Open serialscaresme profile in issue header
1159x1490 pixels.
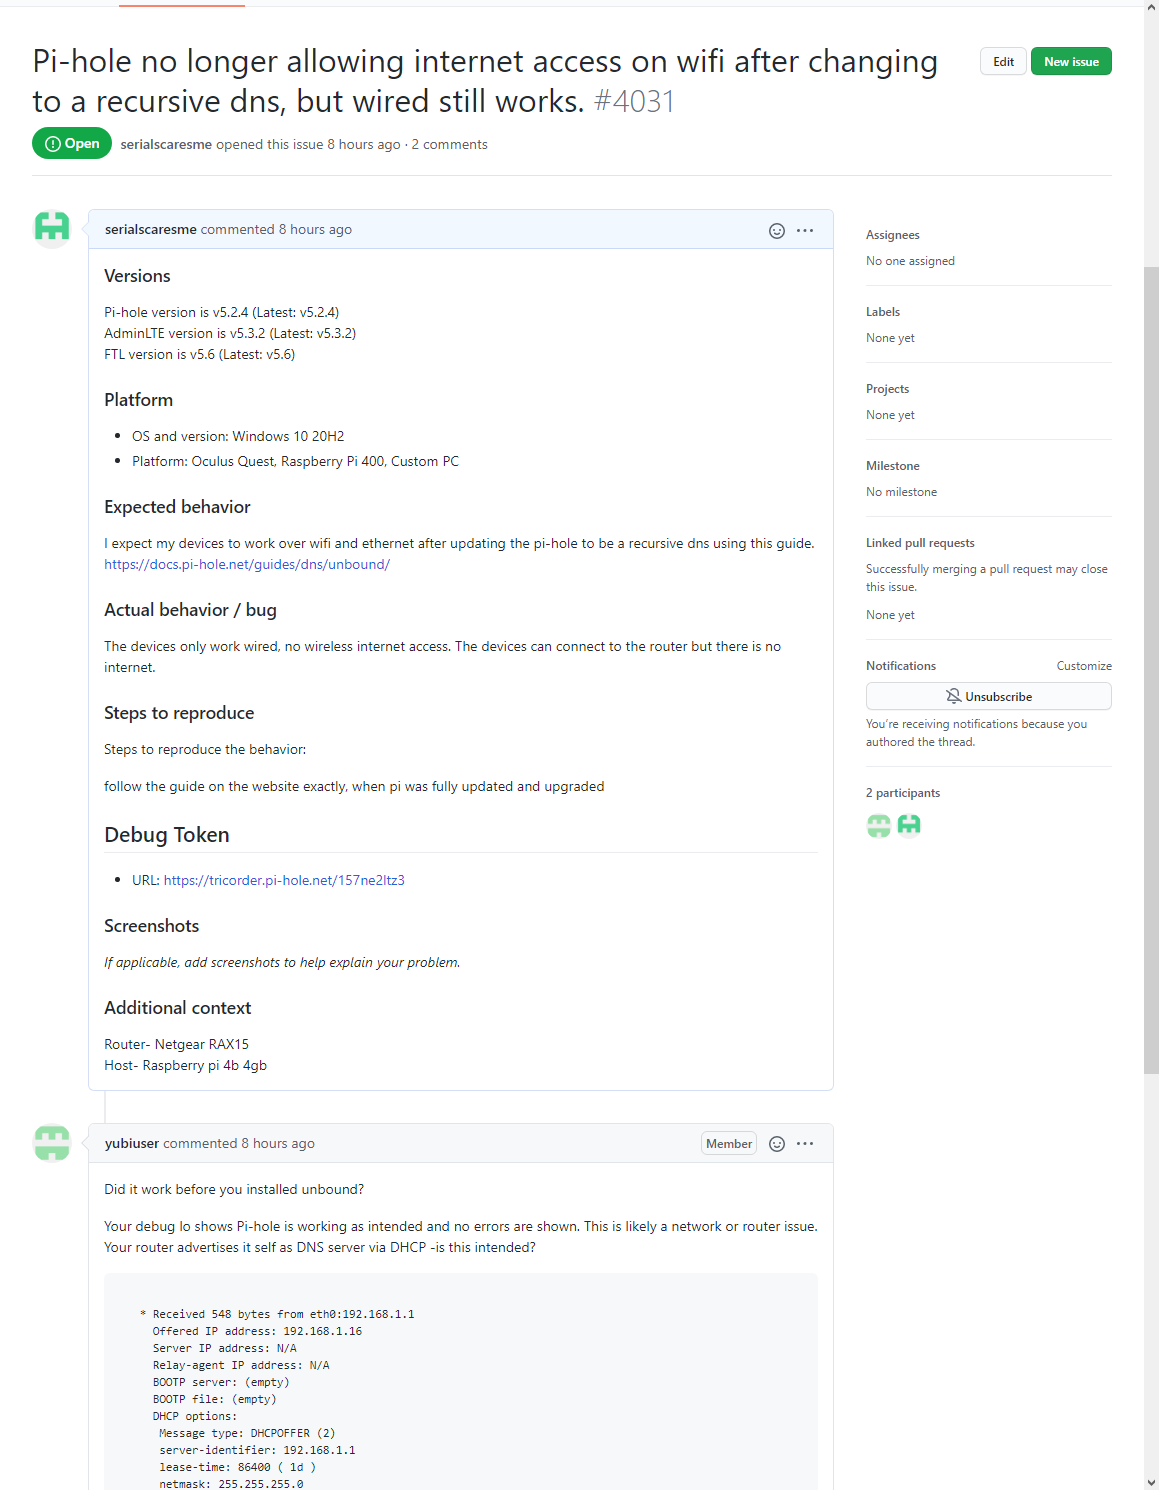coord(166,145)
